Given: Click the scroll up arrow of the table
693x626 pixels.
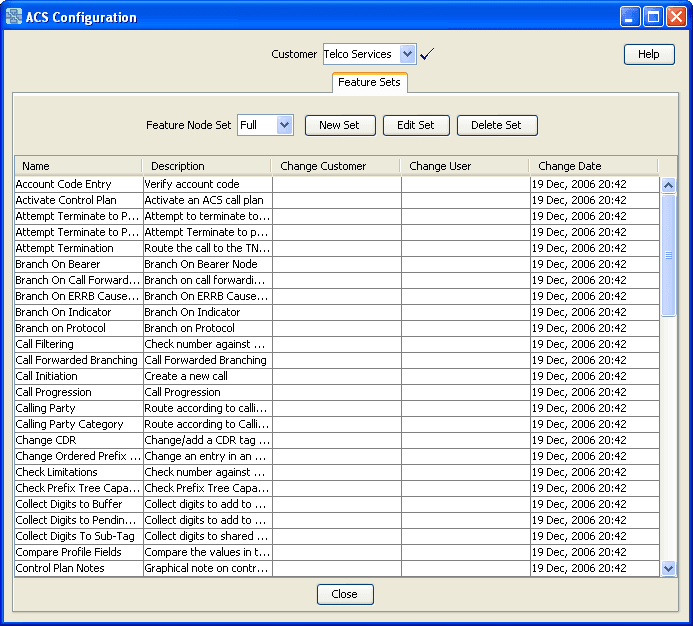Looking at the screenshot, I should 668,185.
